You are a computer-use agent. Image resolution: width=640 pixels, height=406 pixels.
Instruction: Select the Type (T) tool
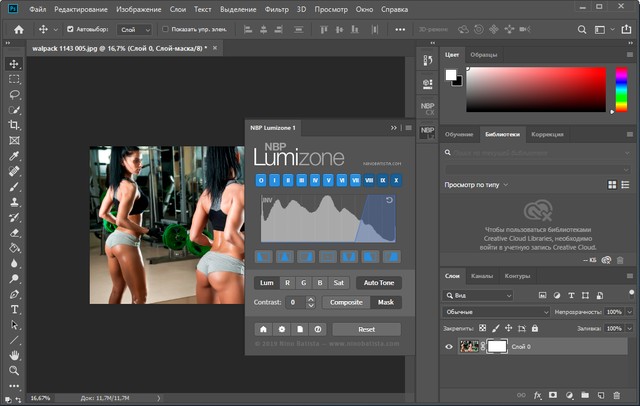[14, 309]
